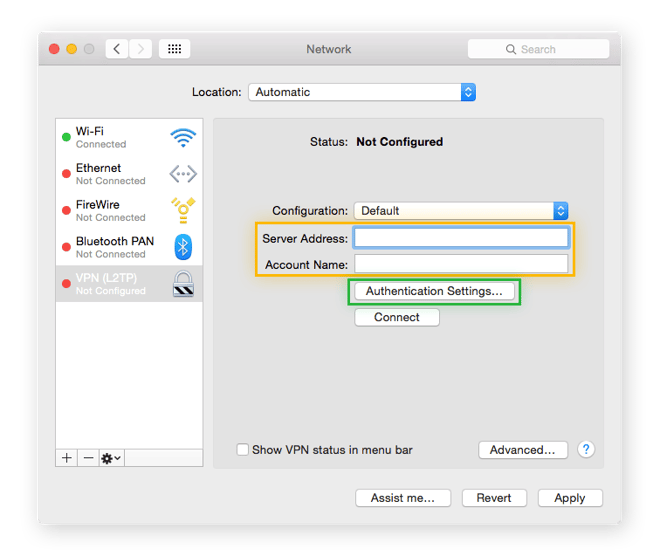Click the 'Not Configured' status text
Image resolution: width=660 pixels, height=556 pixels.
(x=399, y=142)
